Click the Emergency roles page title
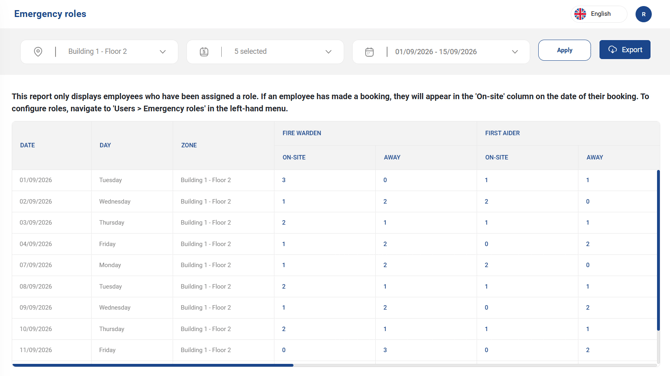The image size is (670, 376). click(50, 14)
